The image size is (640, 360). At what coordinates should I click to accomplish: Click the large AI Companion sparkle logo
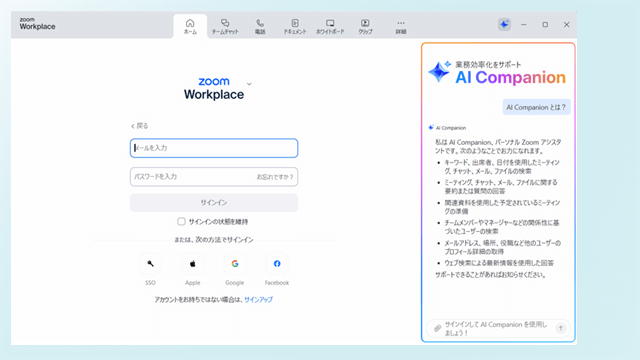pyautogui.click(x=440, y=71)
